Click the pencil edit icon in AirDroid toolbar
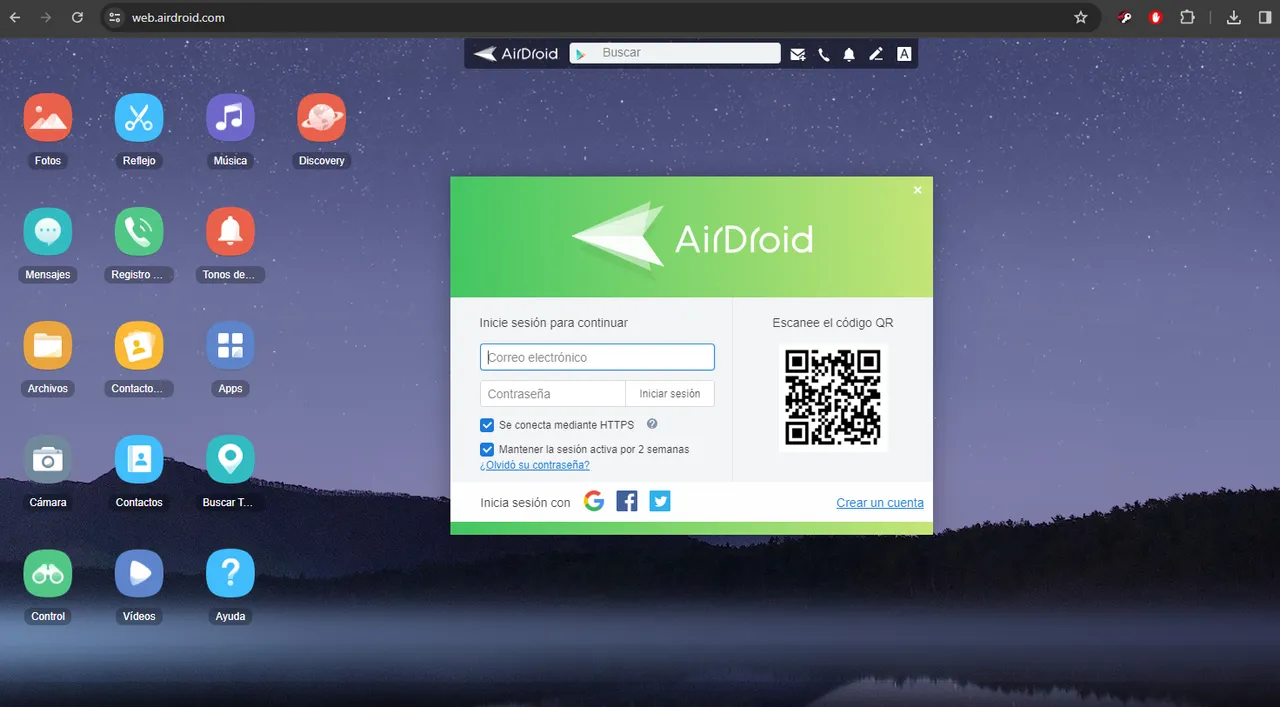The width and height of the screenshot is (1280, 707). (x=876, y=54)
